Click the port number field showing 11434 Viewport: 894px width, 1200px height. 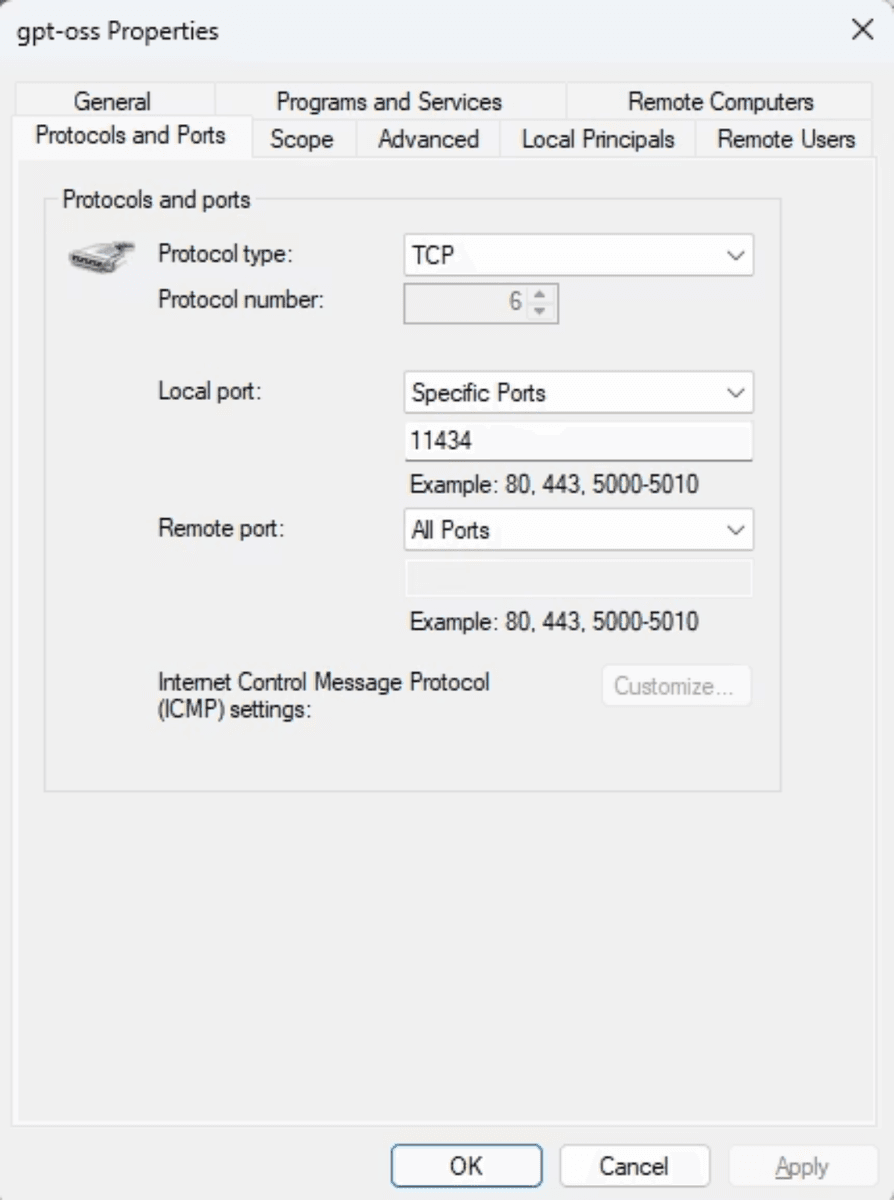578,440
